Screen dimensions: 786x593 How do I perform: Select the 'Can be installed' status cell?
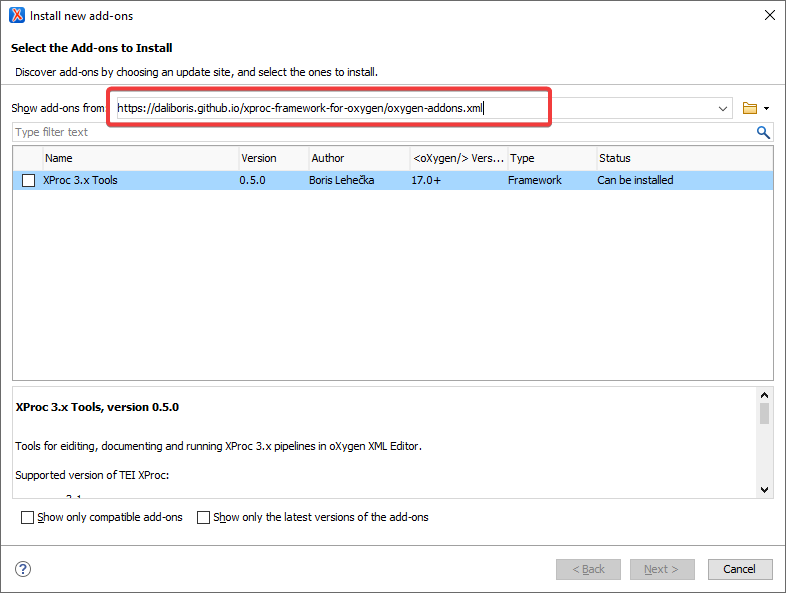[x=635, y=180]
